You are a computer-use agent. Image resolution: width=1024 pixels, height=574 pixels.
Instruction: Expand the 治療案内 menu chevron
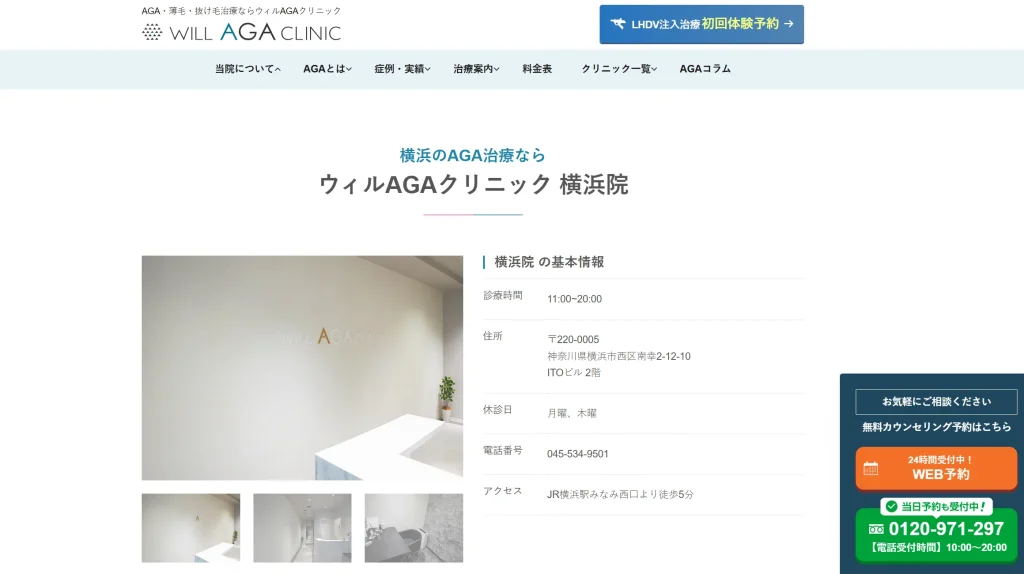(x=497, y=69)
